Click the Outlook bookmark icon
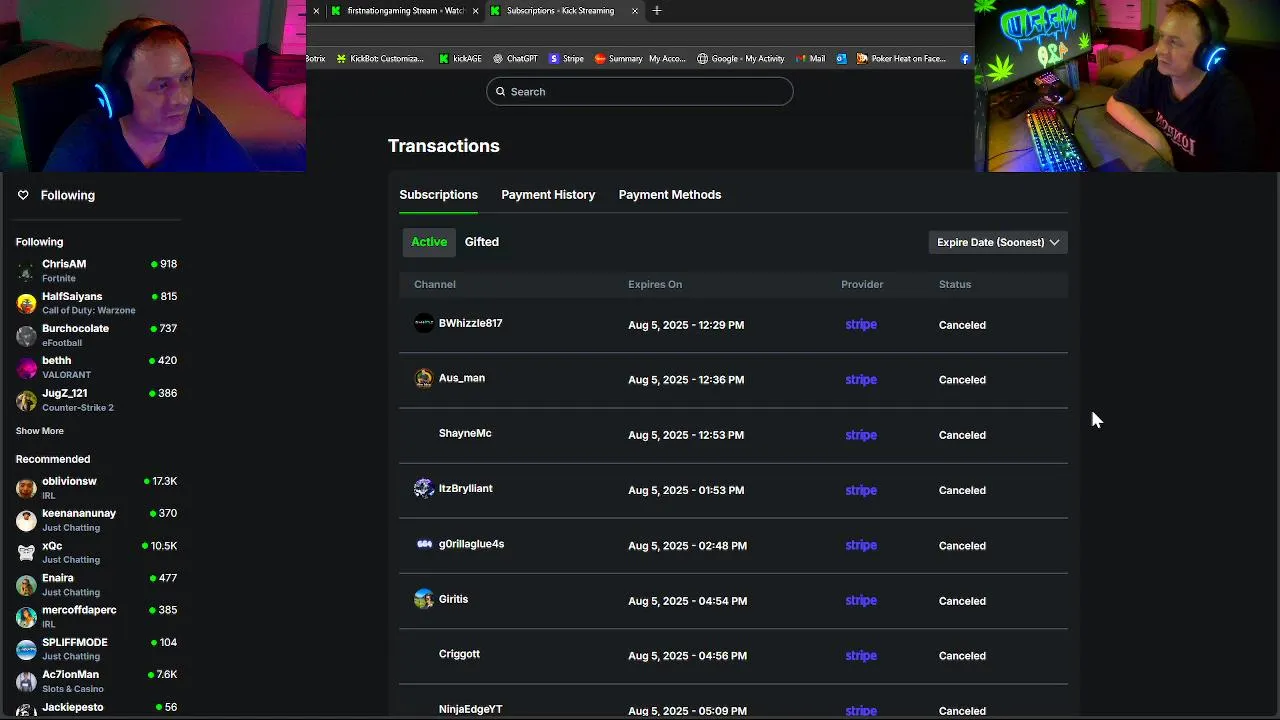The width and height of the screenshot is (1280, 720). tap(841, 59)
